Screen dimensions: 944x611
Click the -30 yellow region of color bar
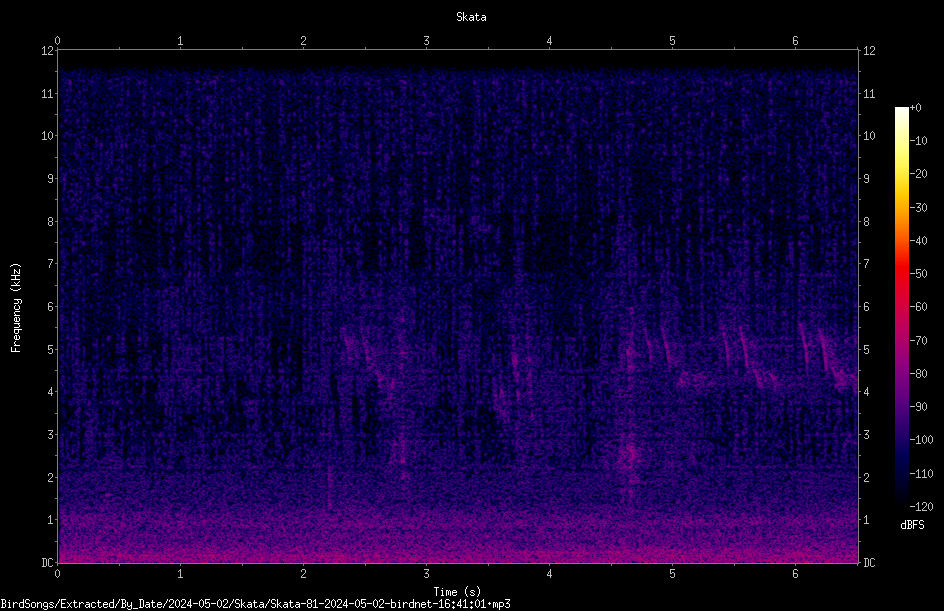[x=901, y=207]
